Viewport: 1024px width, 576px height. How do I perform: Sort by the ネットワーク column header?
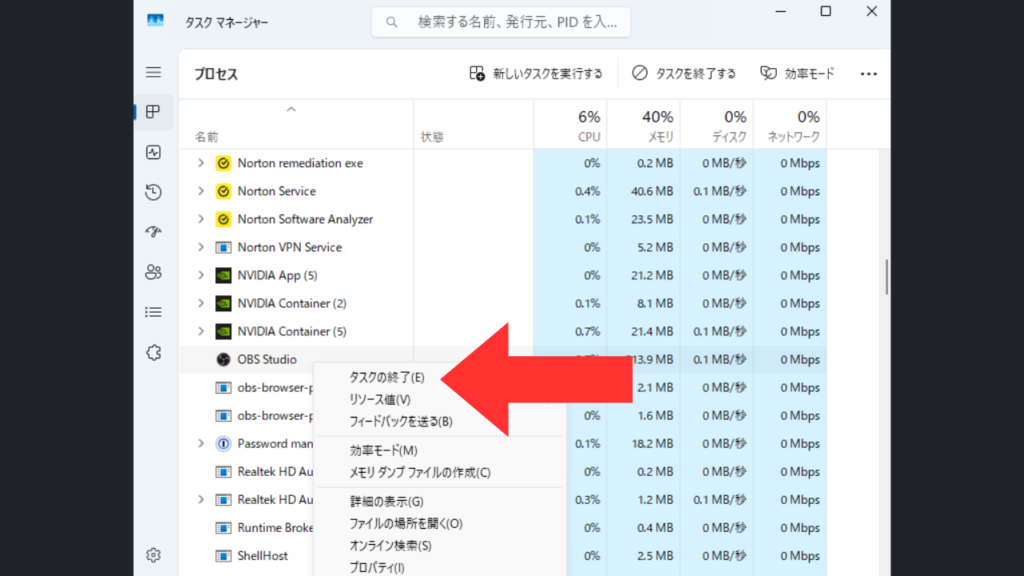(790, 125)
